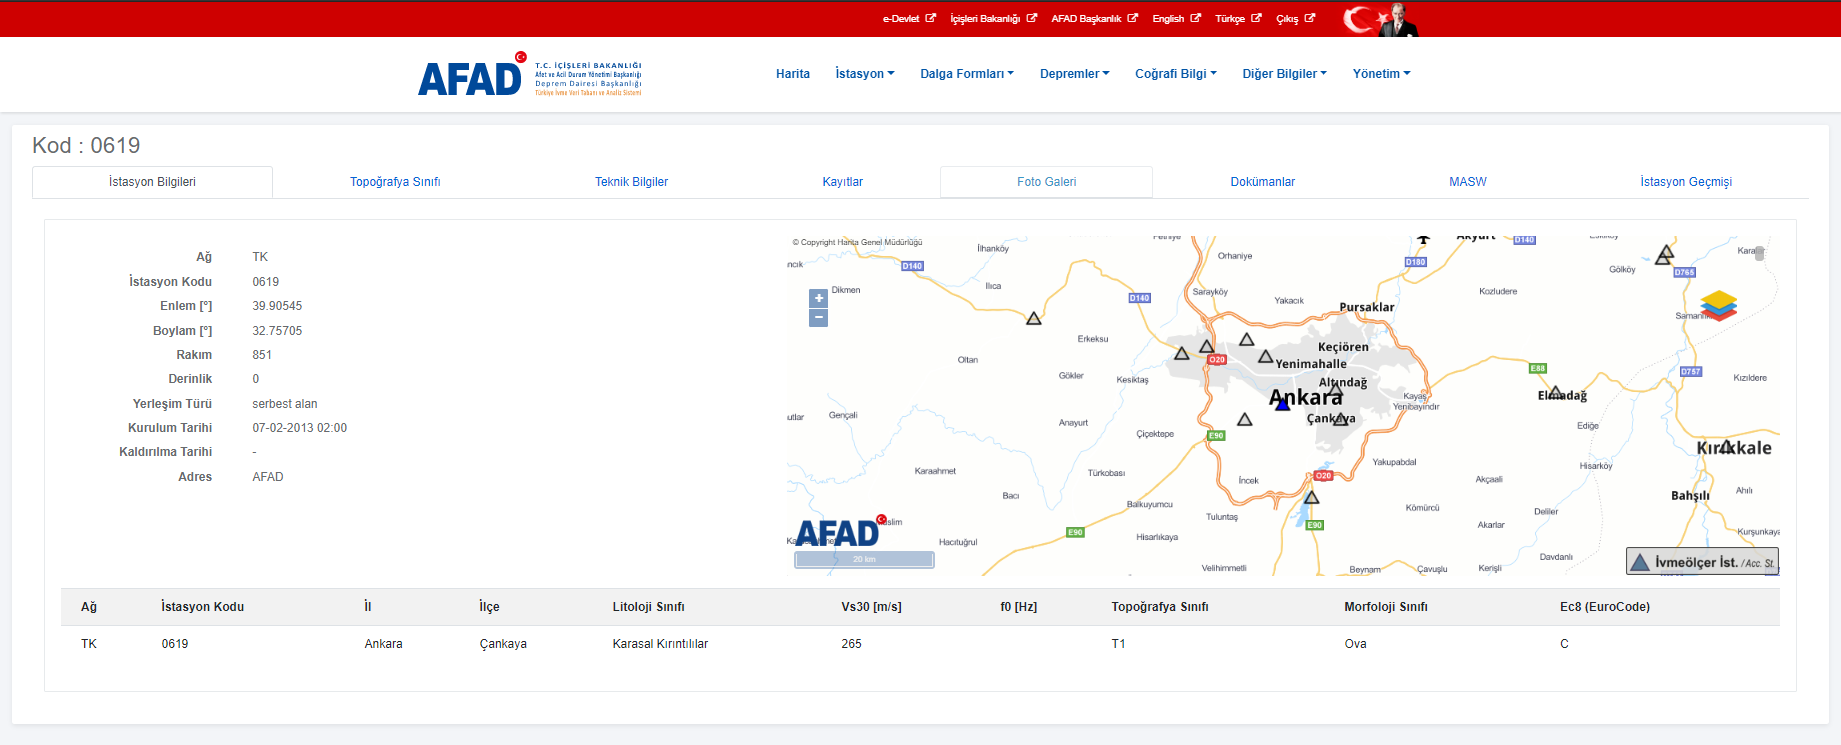Image resolution: width=1841 pixels, height=745 pixels.
Task: Switch to the İstasyon Geçmişi tab
Action: (1686, 182)
